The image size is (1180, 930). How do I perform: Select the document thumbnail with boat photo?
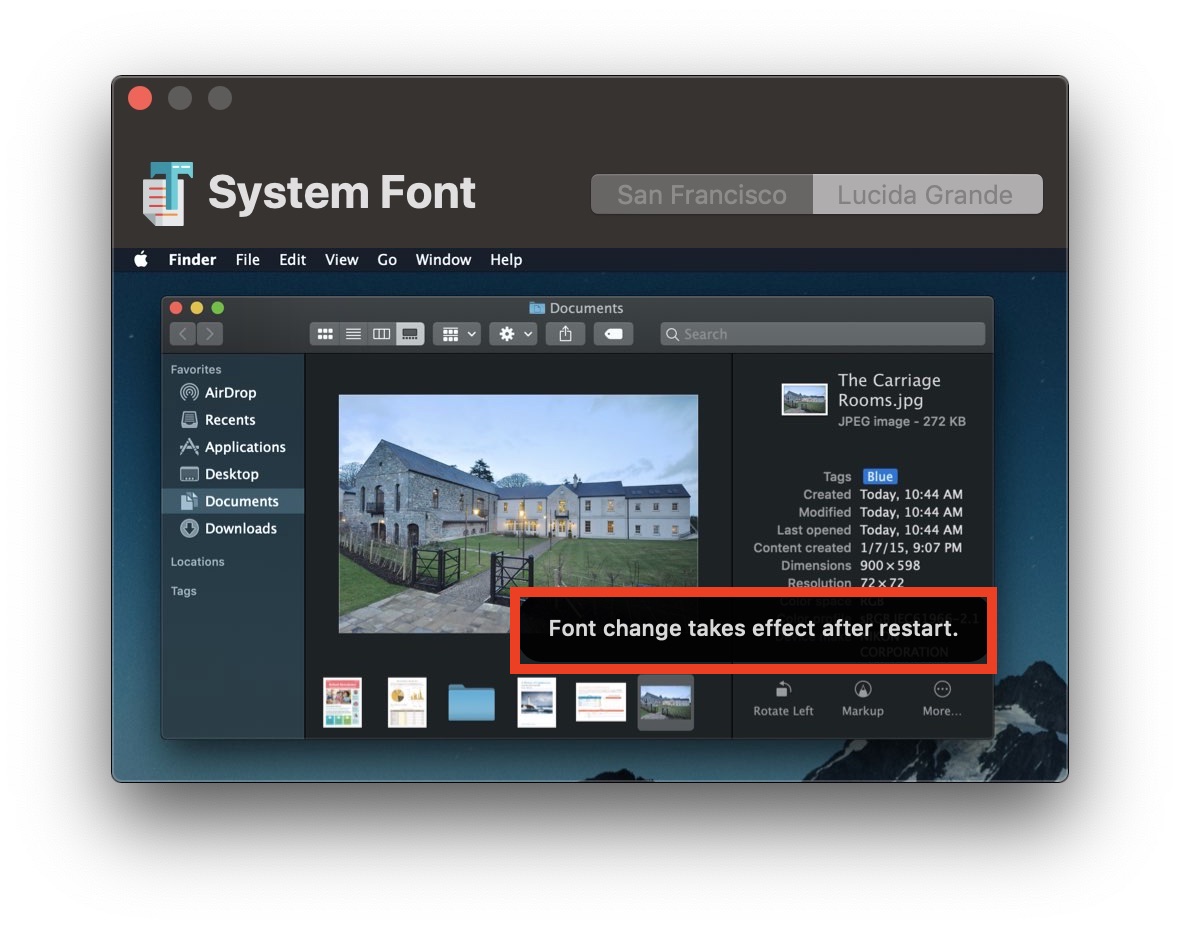tap(537, 702)
